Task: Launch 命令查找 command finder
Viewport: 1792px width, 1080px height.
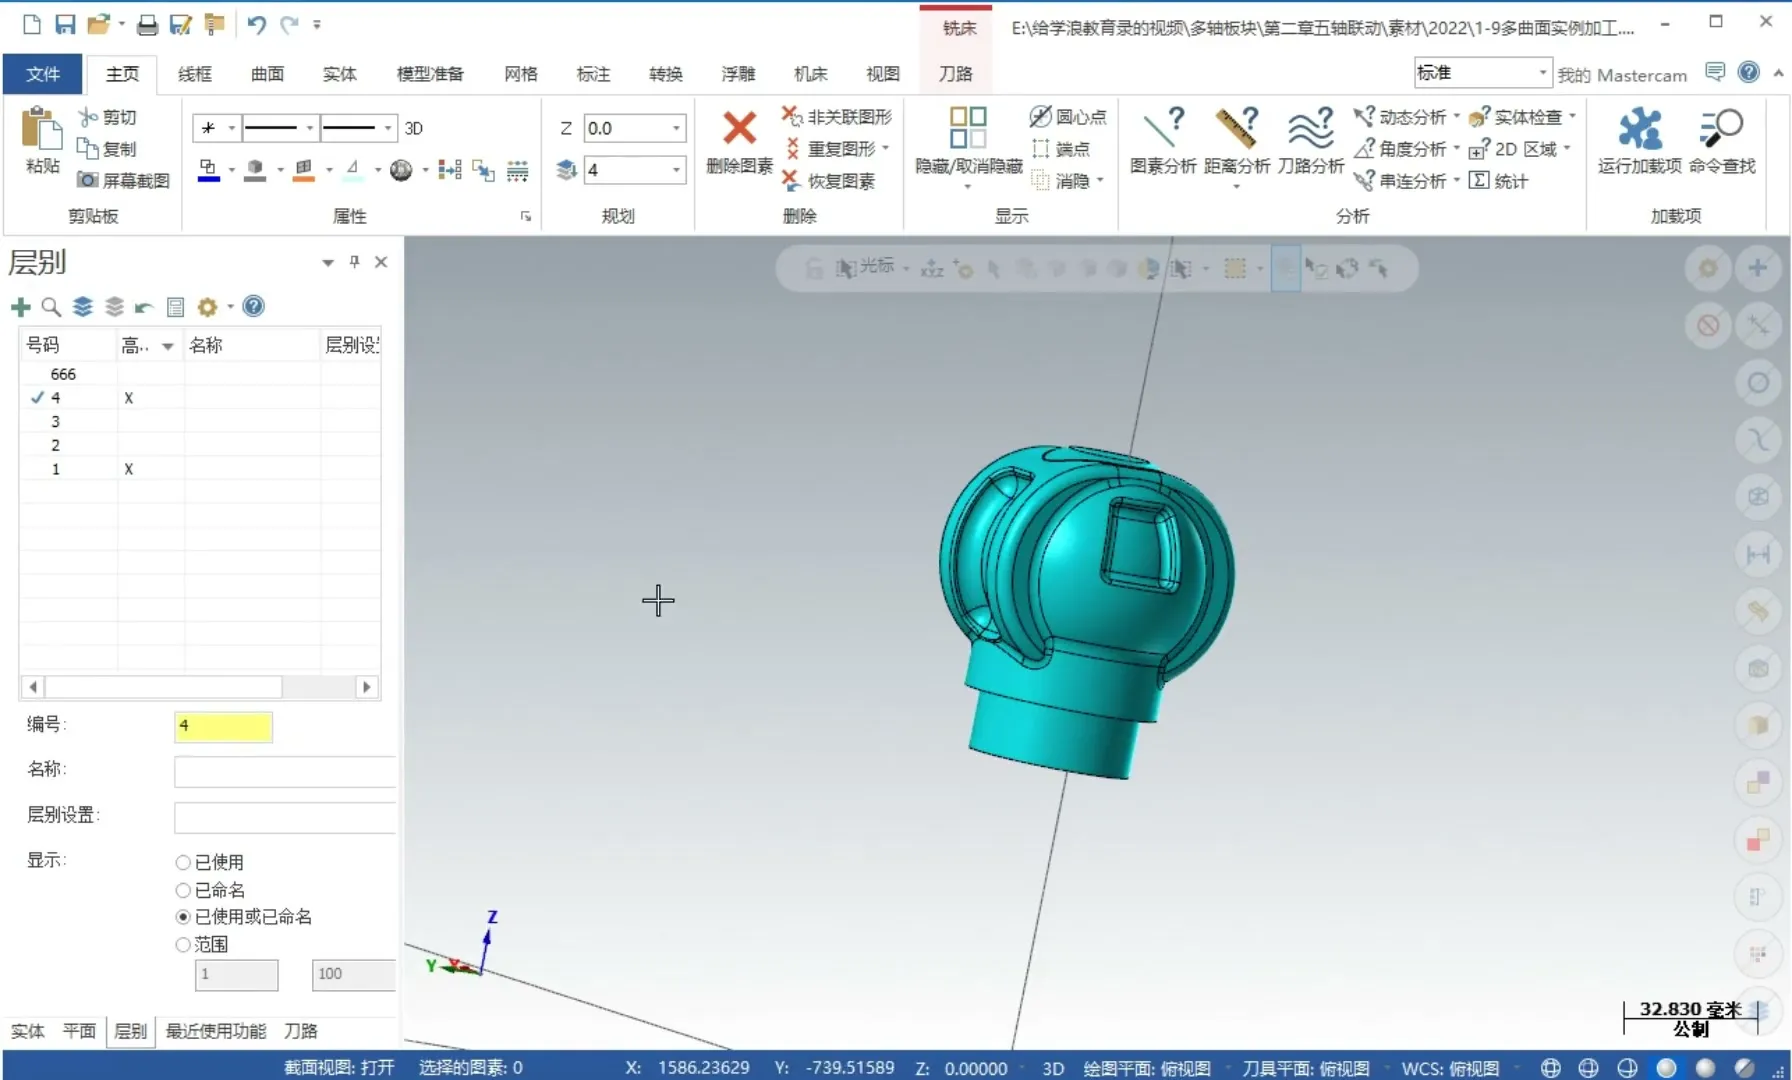Action: click(1722, 140)
